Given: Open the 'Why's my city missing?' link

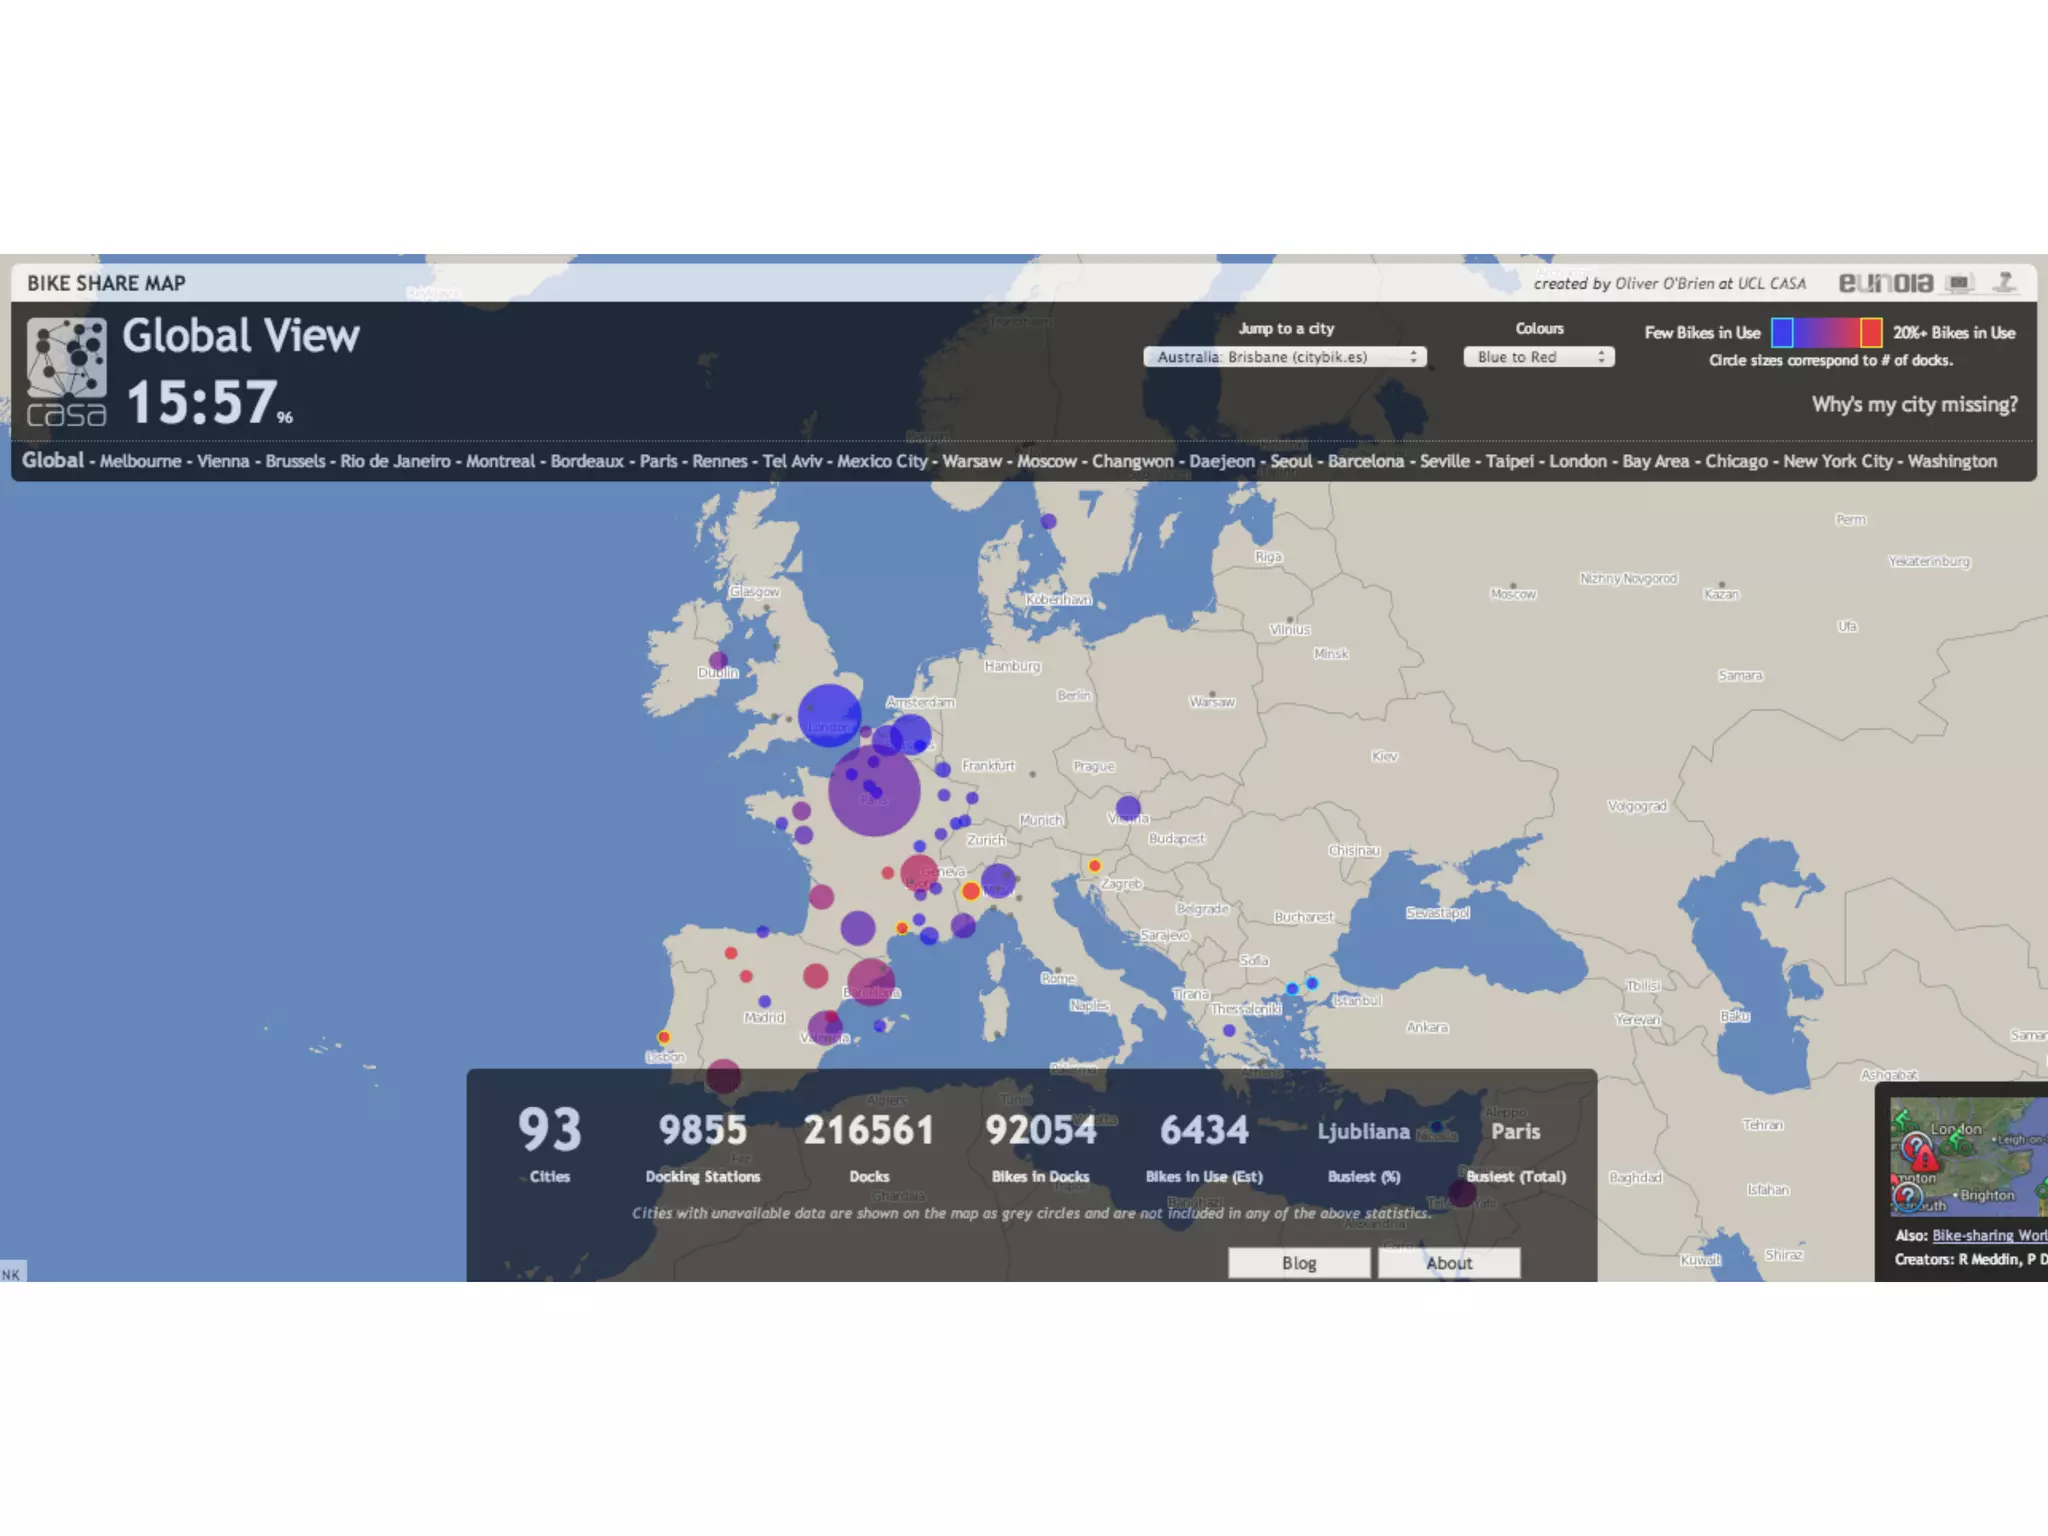Looking at the screenshot, I should pyautogui.click(x=1914, y=404).
